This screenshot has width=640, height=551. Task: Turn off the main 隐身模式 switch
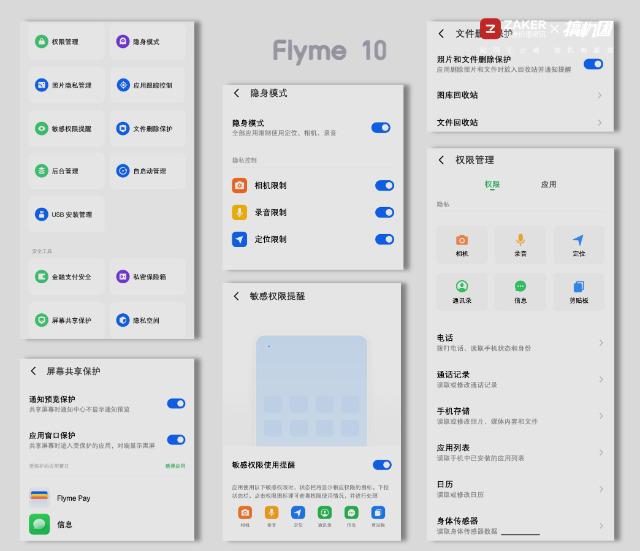coord(381,128)
